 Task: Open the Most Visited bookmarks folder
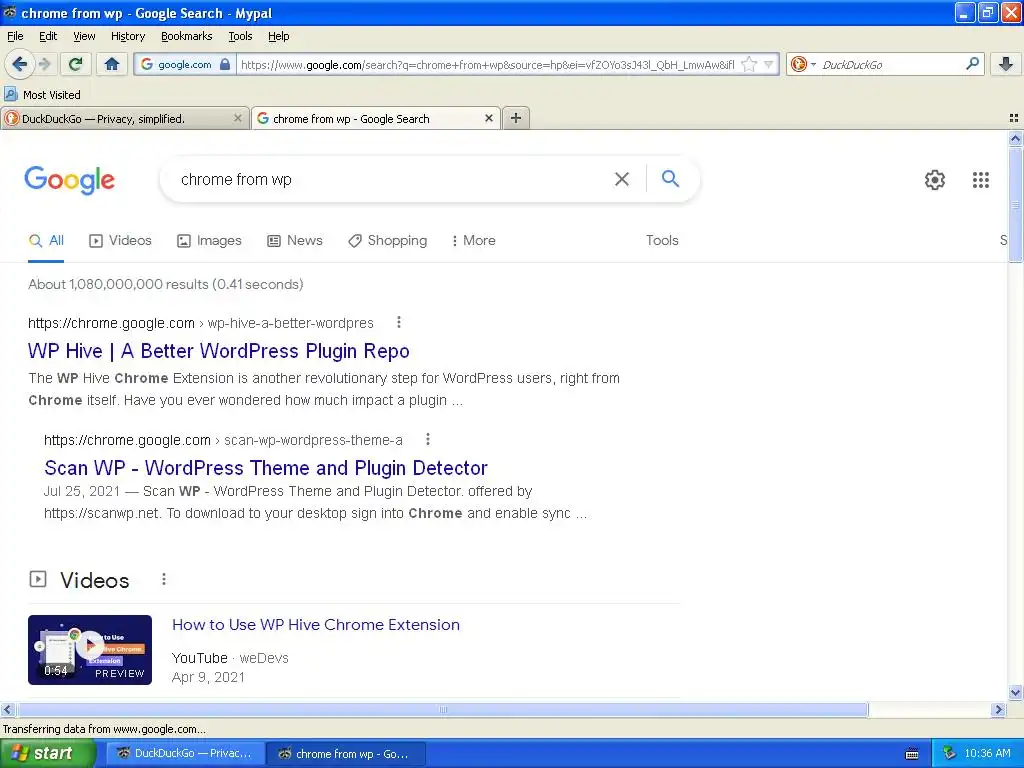[x=42, y=95]
